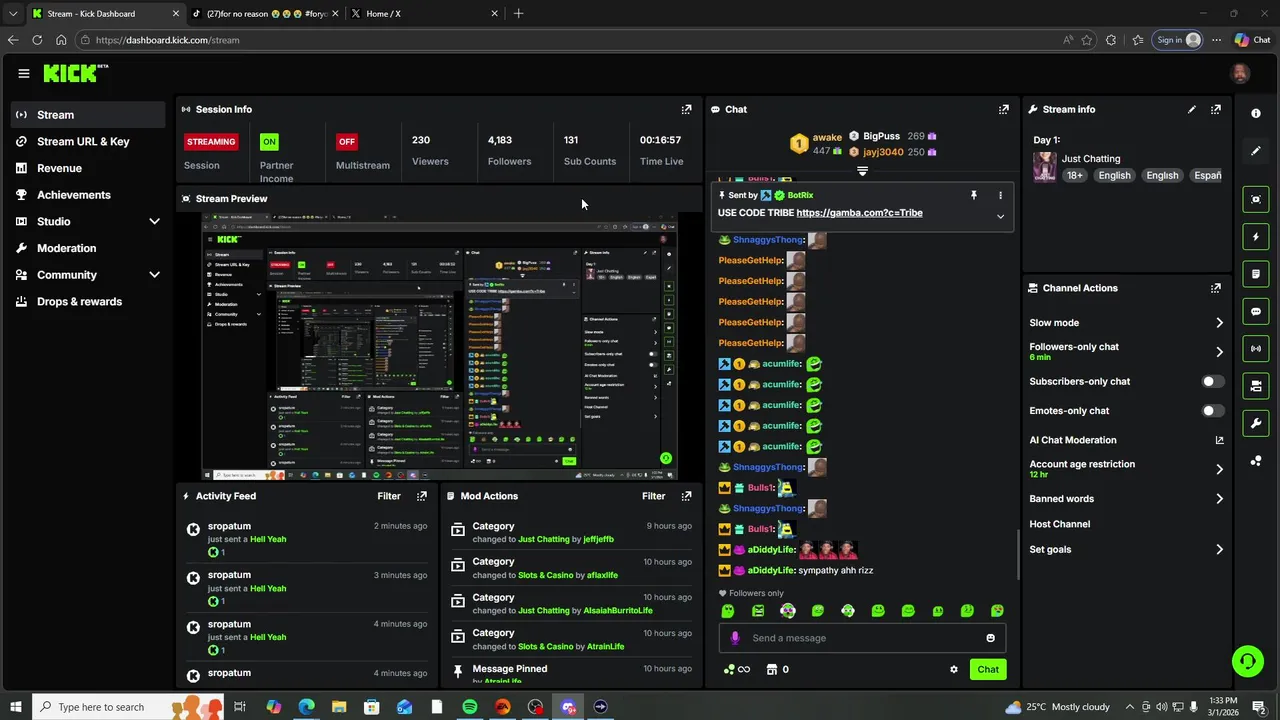Pop out the Chat panel

[1003, 109]
